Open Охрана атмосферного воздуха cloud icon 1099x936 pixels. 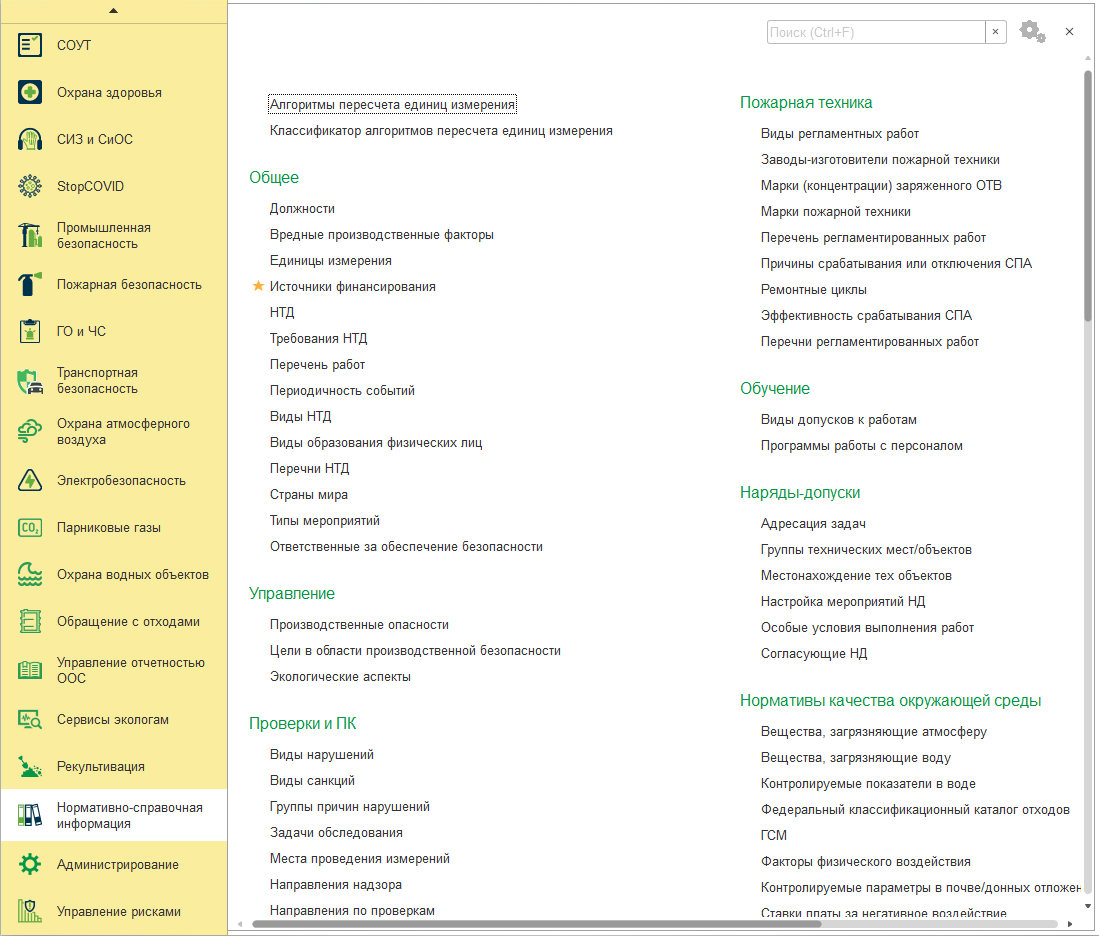click(29, 432)
